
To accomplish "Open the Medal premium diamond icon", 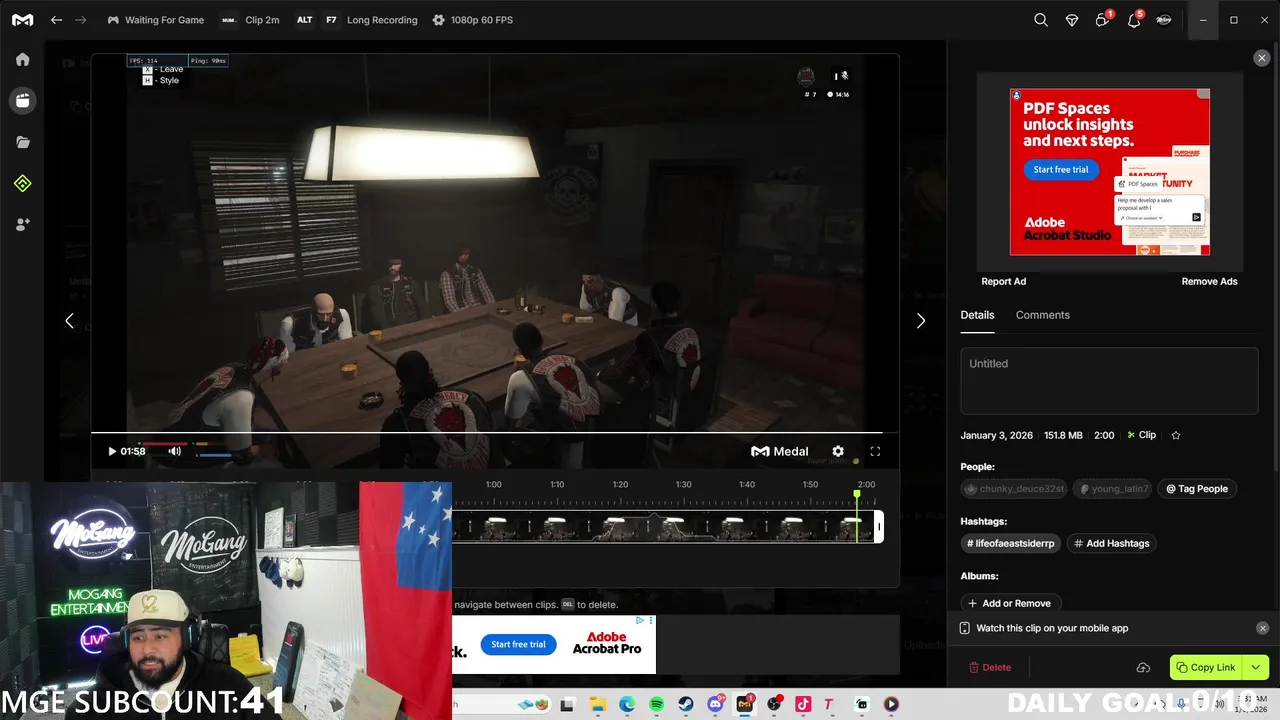I will coord(1072,20).
